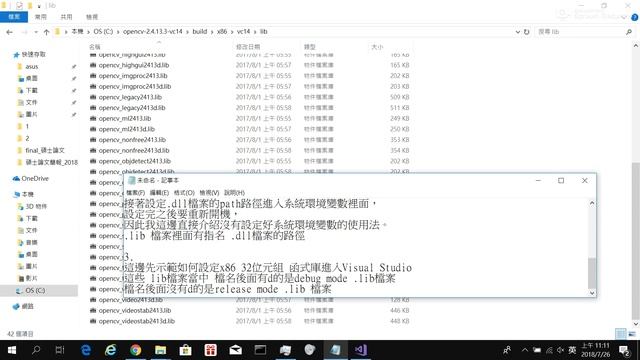640x360 pixels.
Task: Open the Network item in sidebar
Action: pos(23,306)
